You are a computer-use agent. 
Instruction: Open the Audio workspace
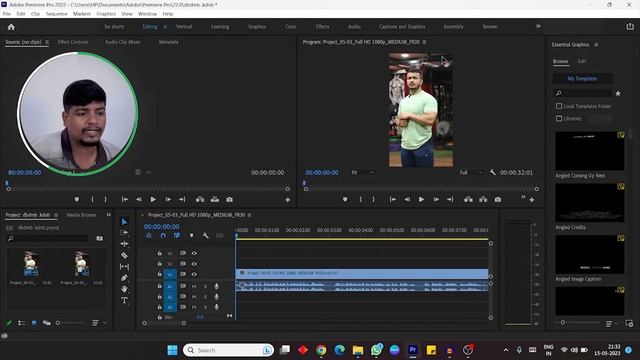click(354, 27)
